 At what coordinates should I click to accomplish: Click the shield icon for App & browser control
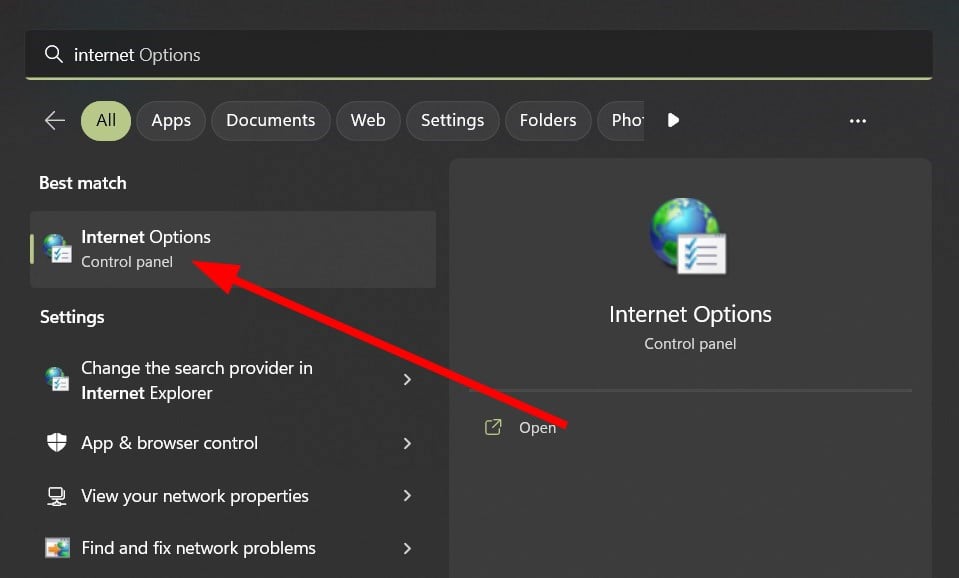[57, 442]
